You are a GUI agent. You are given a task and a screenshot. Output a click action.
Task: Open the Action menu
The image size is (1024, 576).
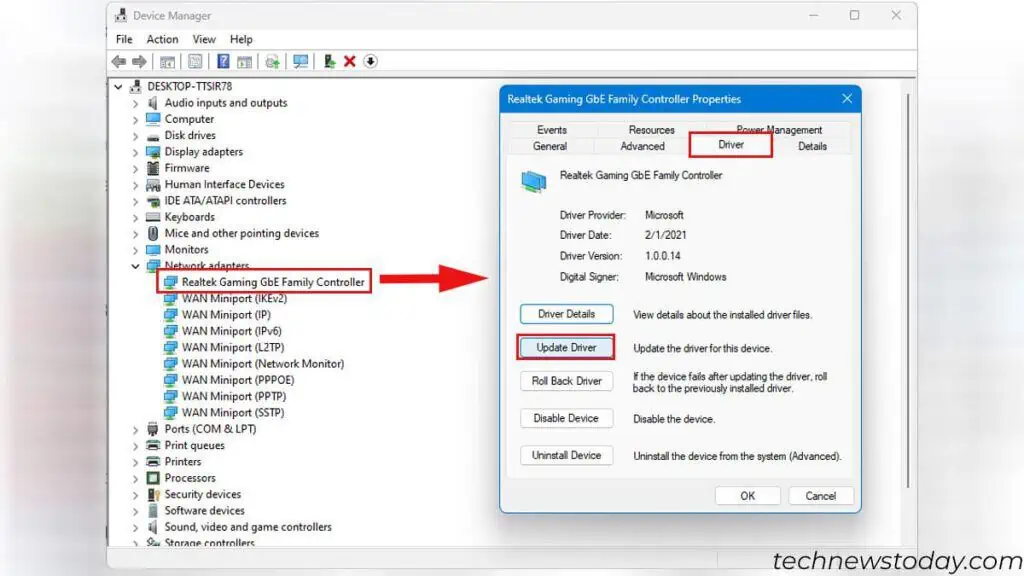point(162,39)
